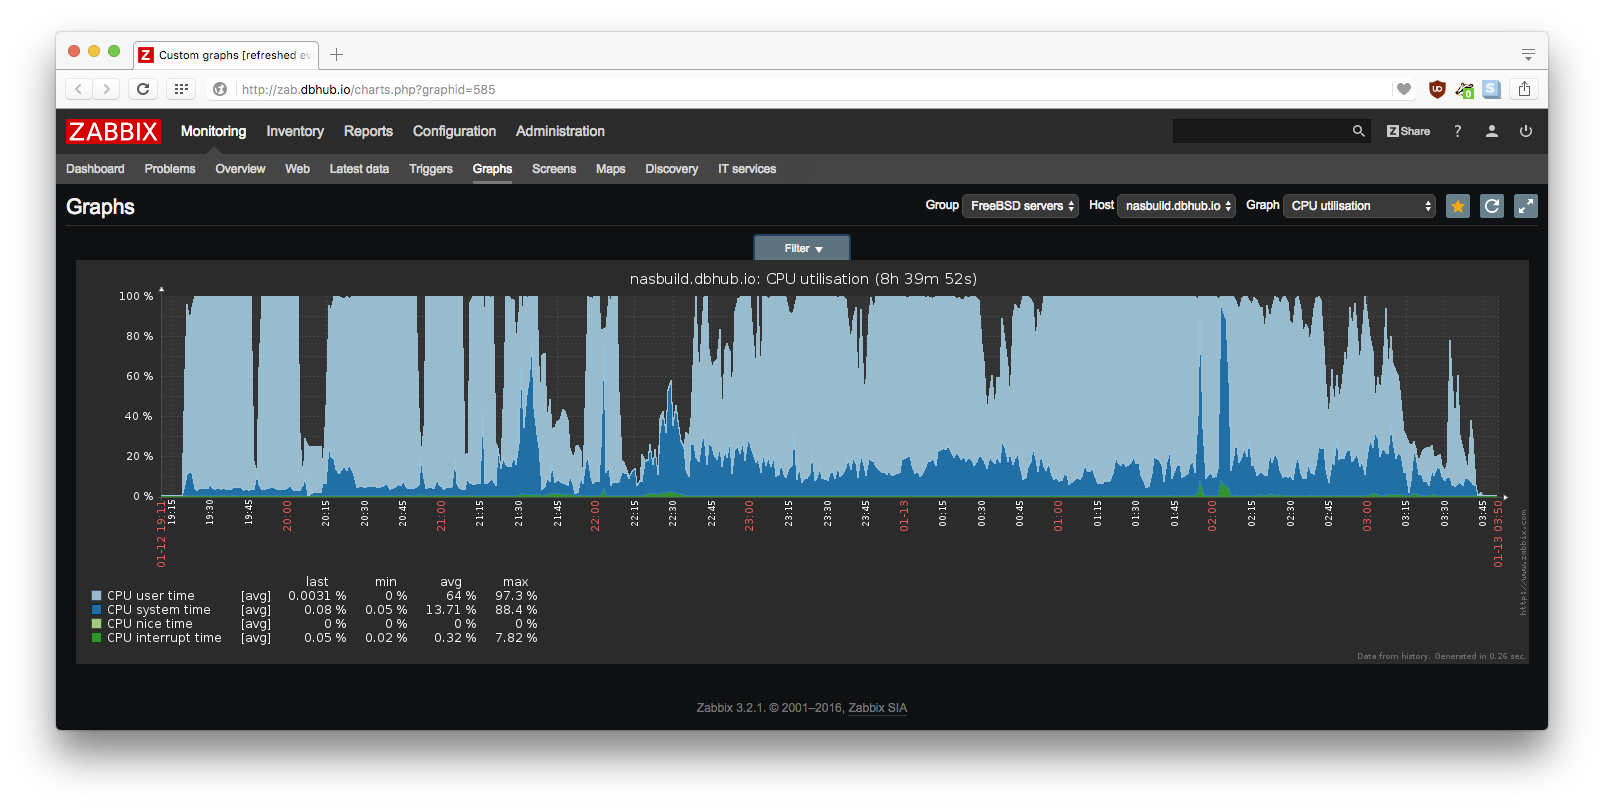Reload page with browser refresh button

[143, 89]
